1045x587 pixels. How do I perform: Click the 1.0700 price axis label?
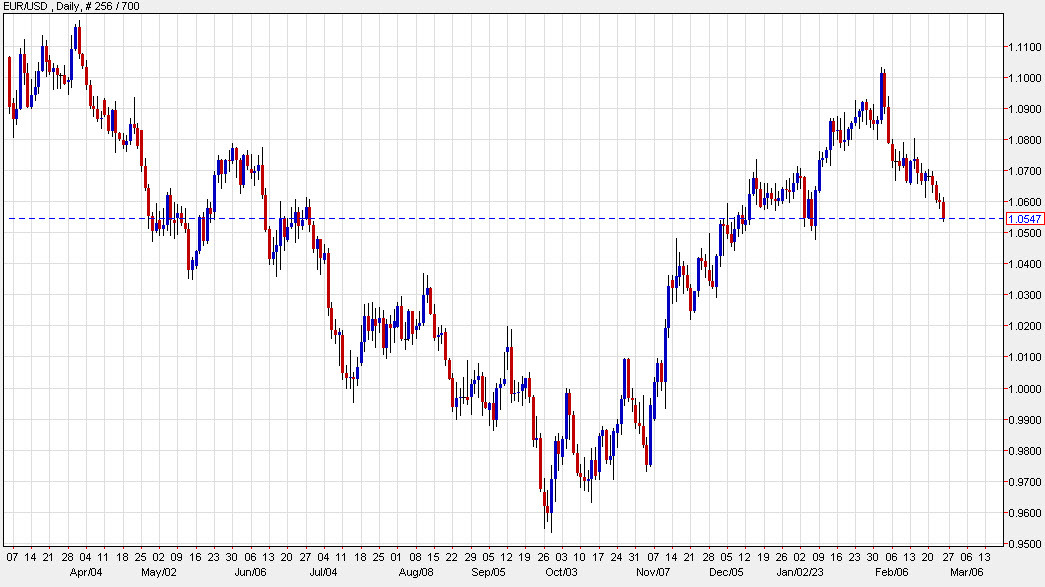[1025, 171]
